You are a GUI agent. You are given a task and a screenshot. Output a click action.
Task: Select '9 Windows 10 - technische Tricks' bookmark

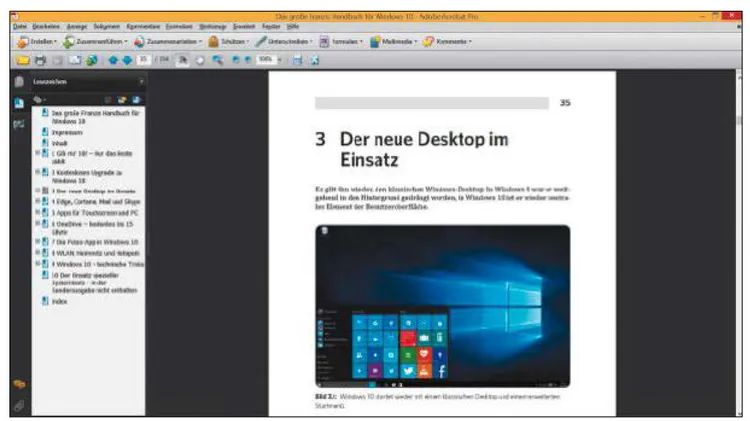[98, 264]
